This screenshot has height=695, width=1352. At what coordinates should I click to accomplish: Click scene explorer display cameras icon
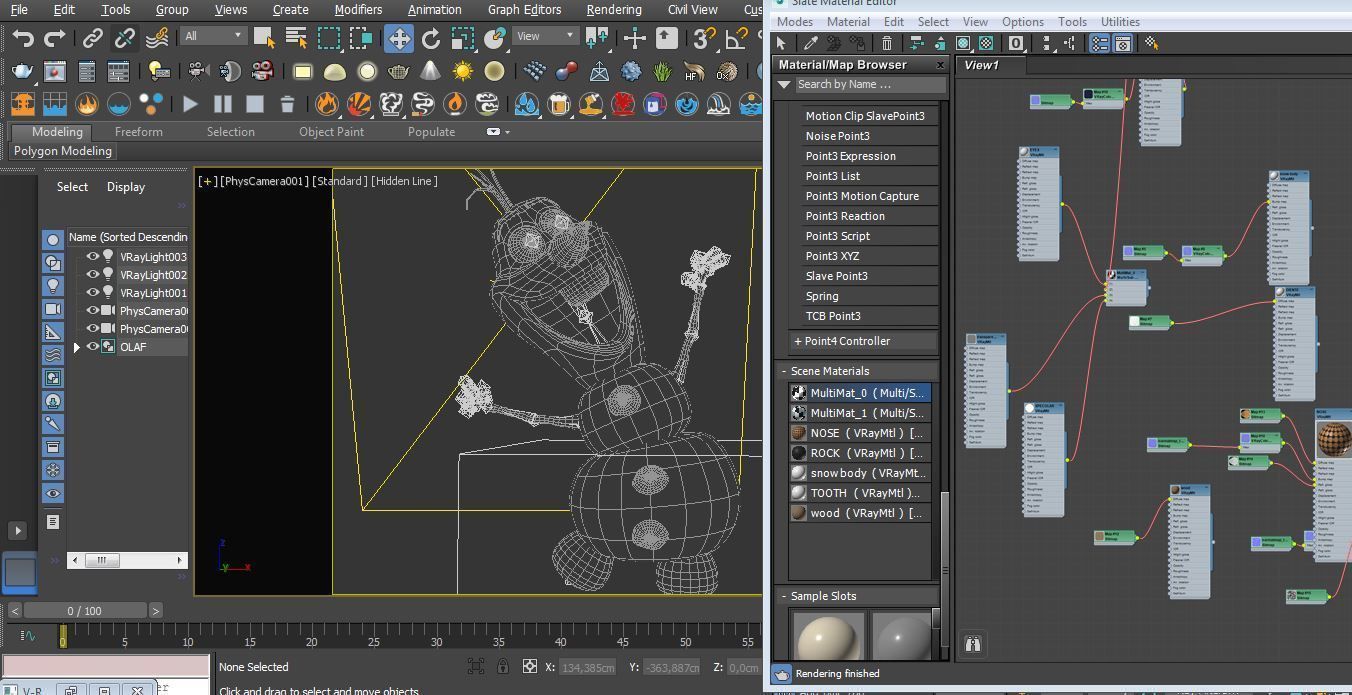point(53,309)
